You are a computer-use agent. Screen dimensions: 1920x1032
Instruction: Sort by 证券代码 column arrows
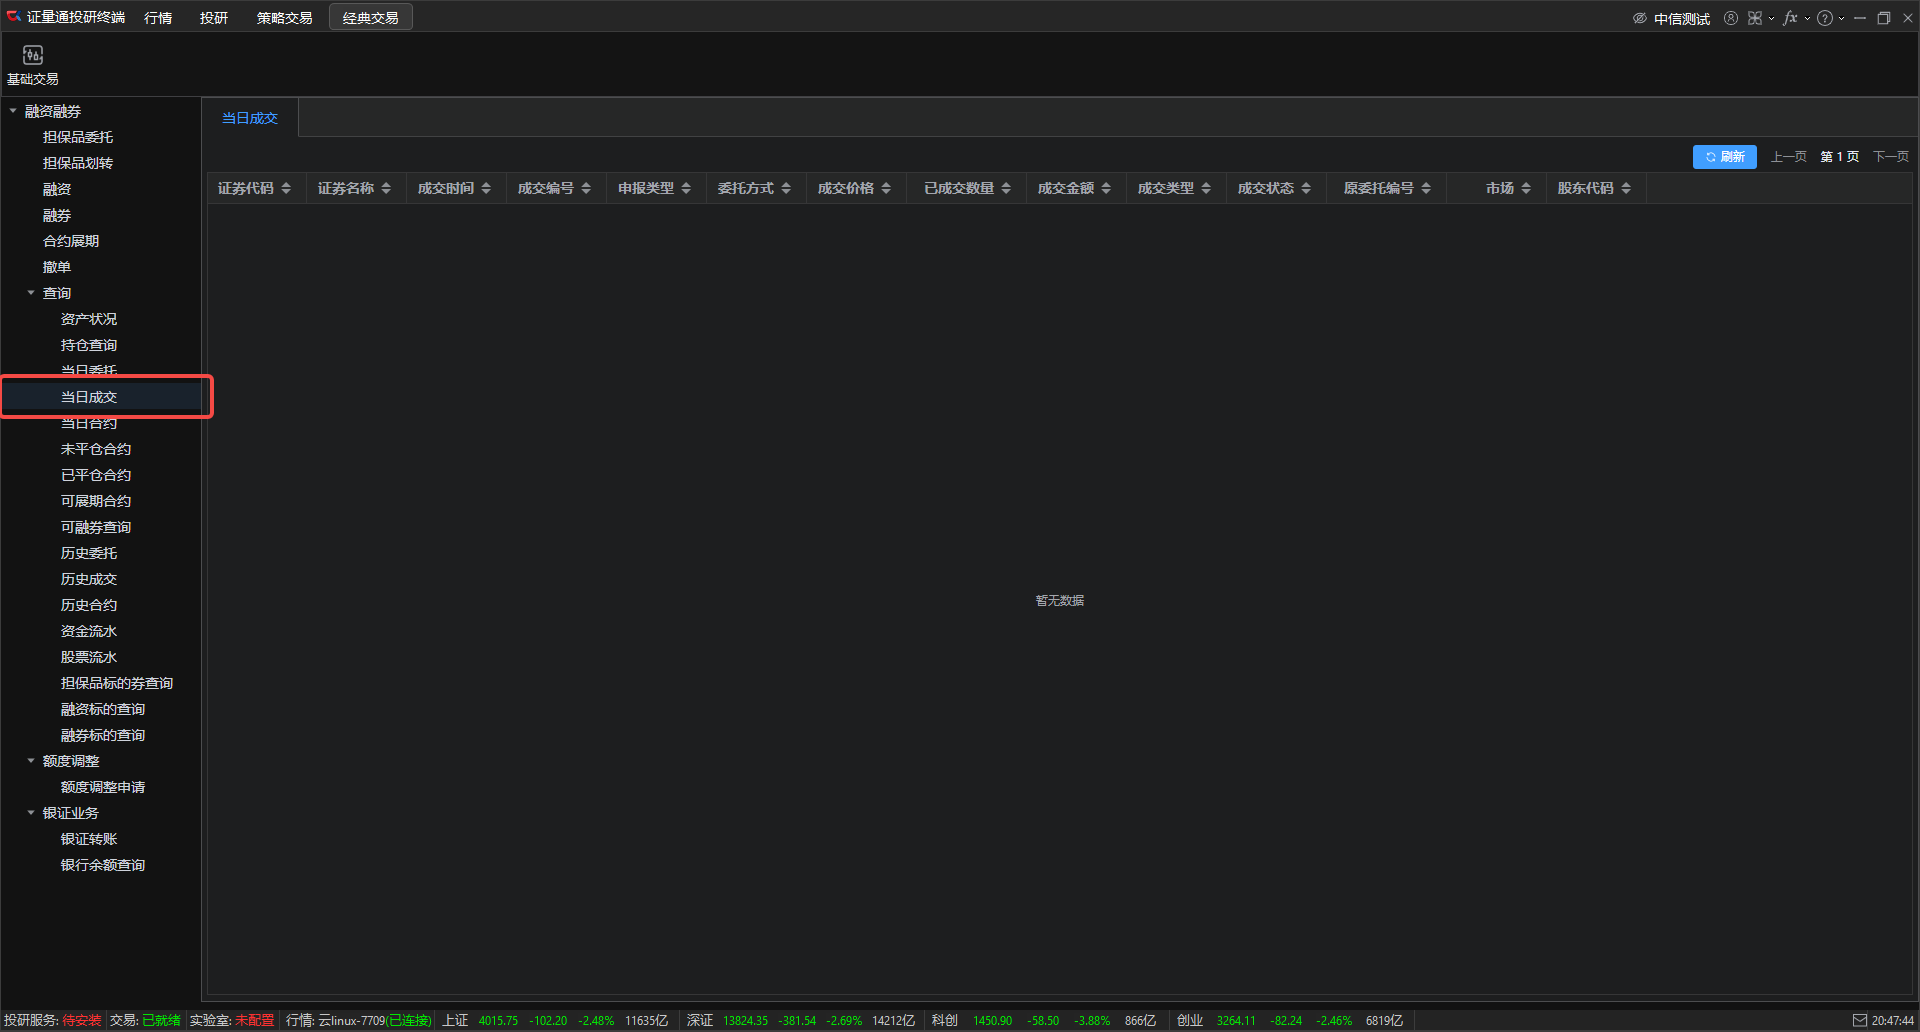point(286,188)
